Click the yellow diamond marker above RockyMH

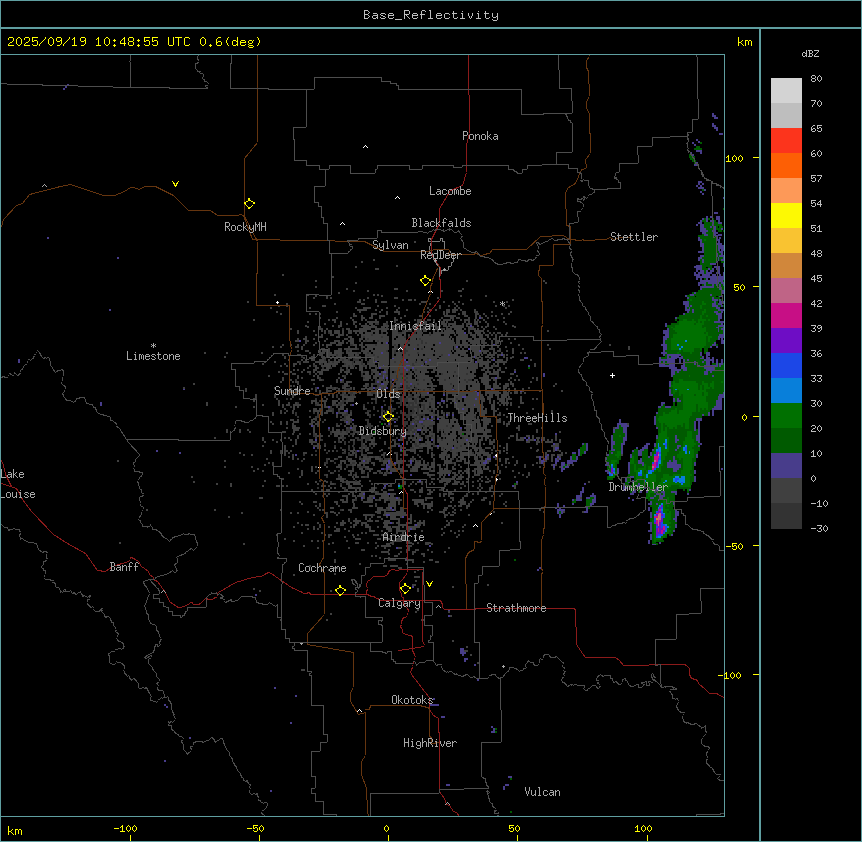[249, 203]
